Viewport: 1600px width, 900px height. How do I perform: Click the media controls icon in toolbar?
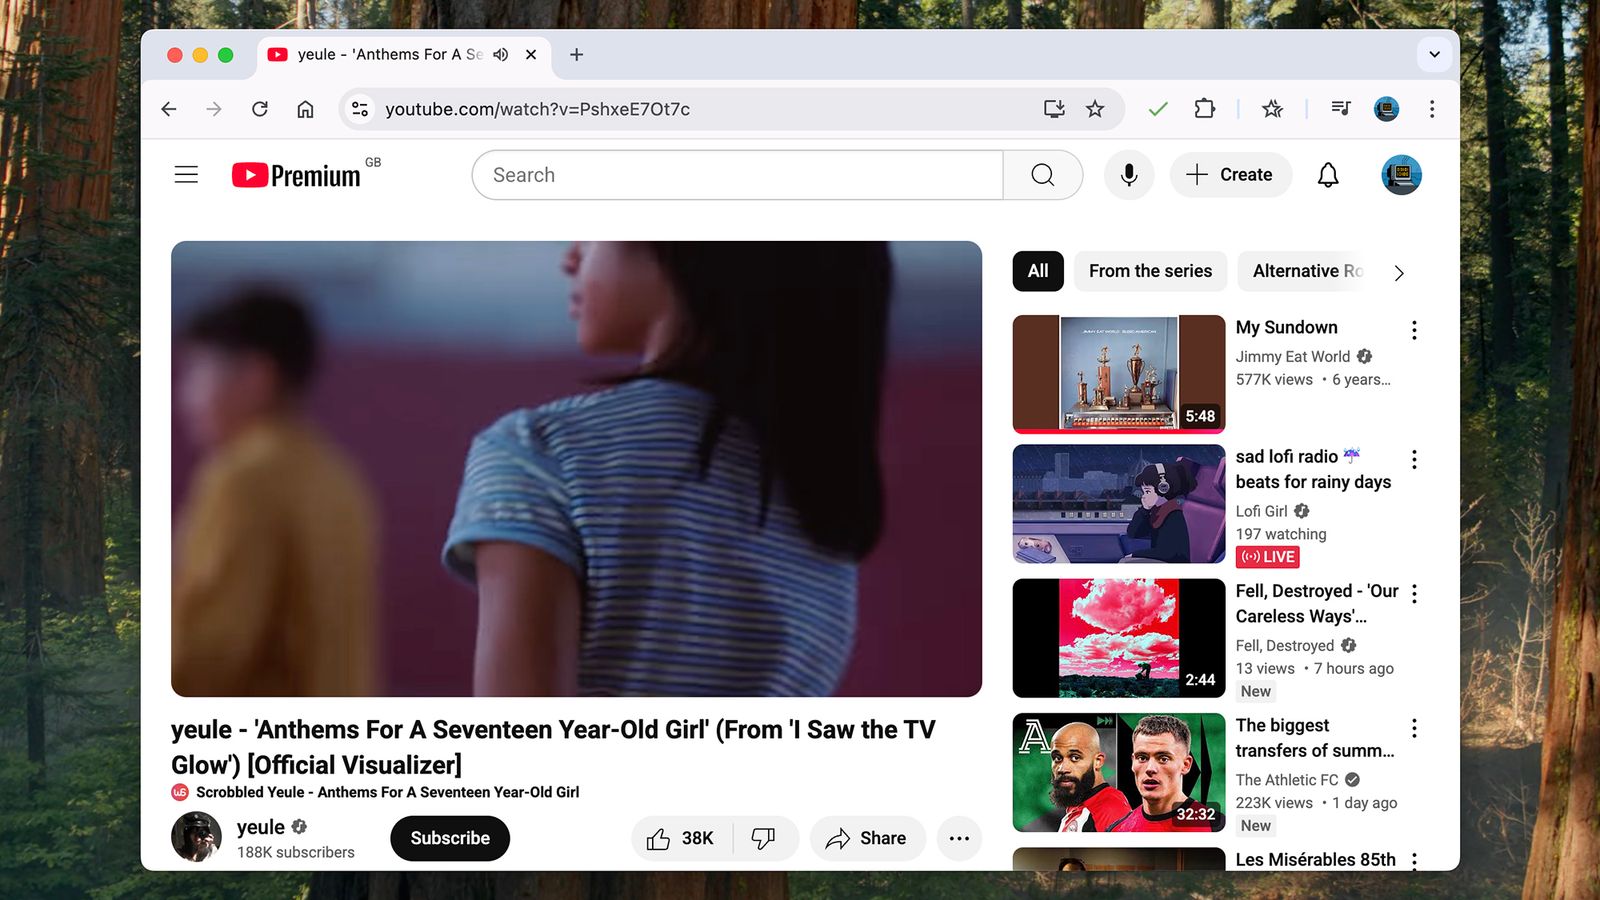click(1340, 109)
